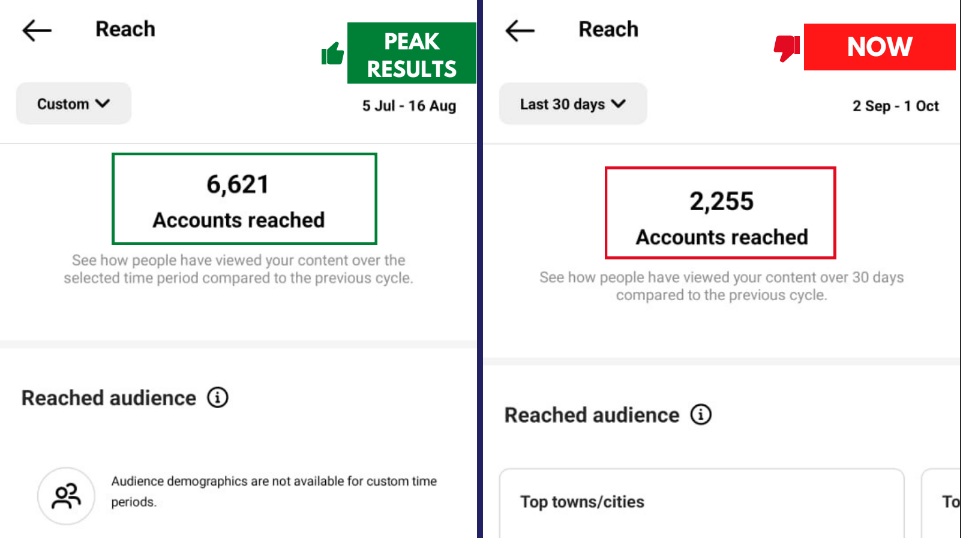Click the 2 Sep - 1 Oct date range
961x538 pixels.
pyautogui.click(x=895, y=106)
